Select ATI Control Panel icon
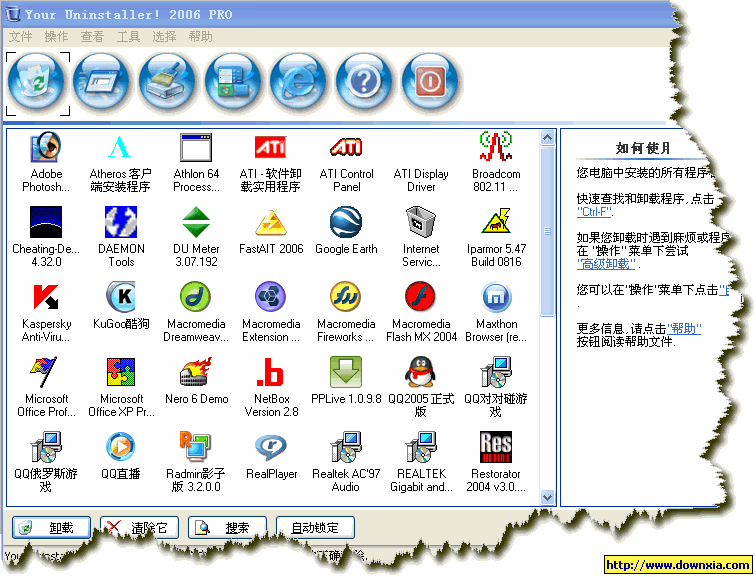Image resolution: width=756 pixels, height=577 pixels. pyautogui.click(x=346, y=147)
